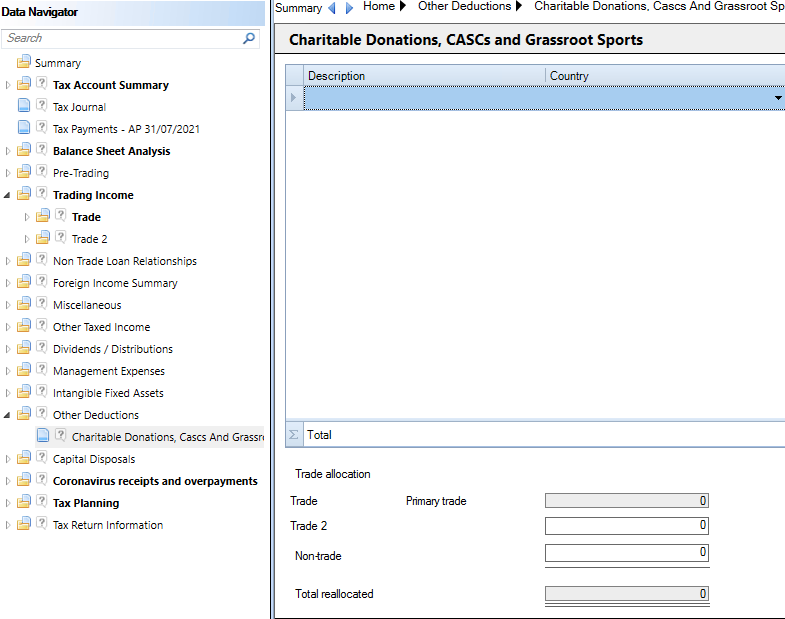
Task: Click the Country column header
Action: [665, 76]
